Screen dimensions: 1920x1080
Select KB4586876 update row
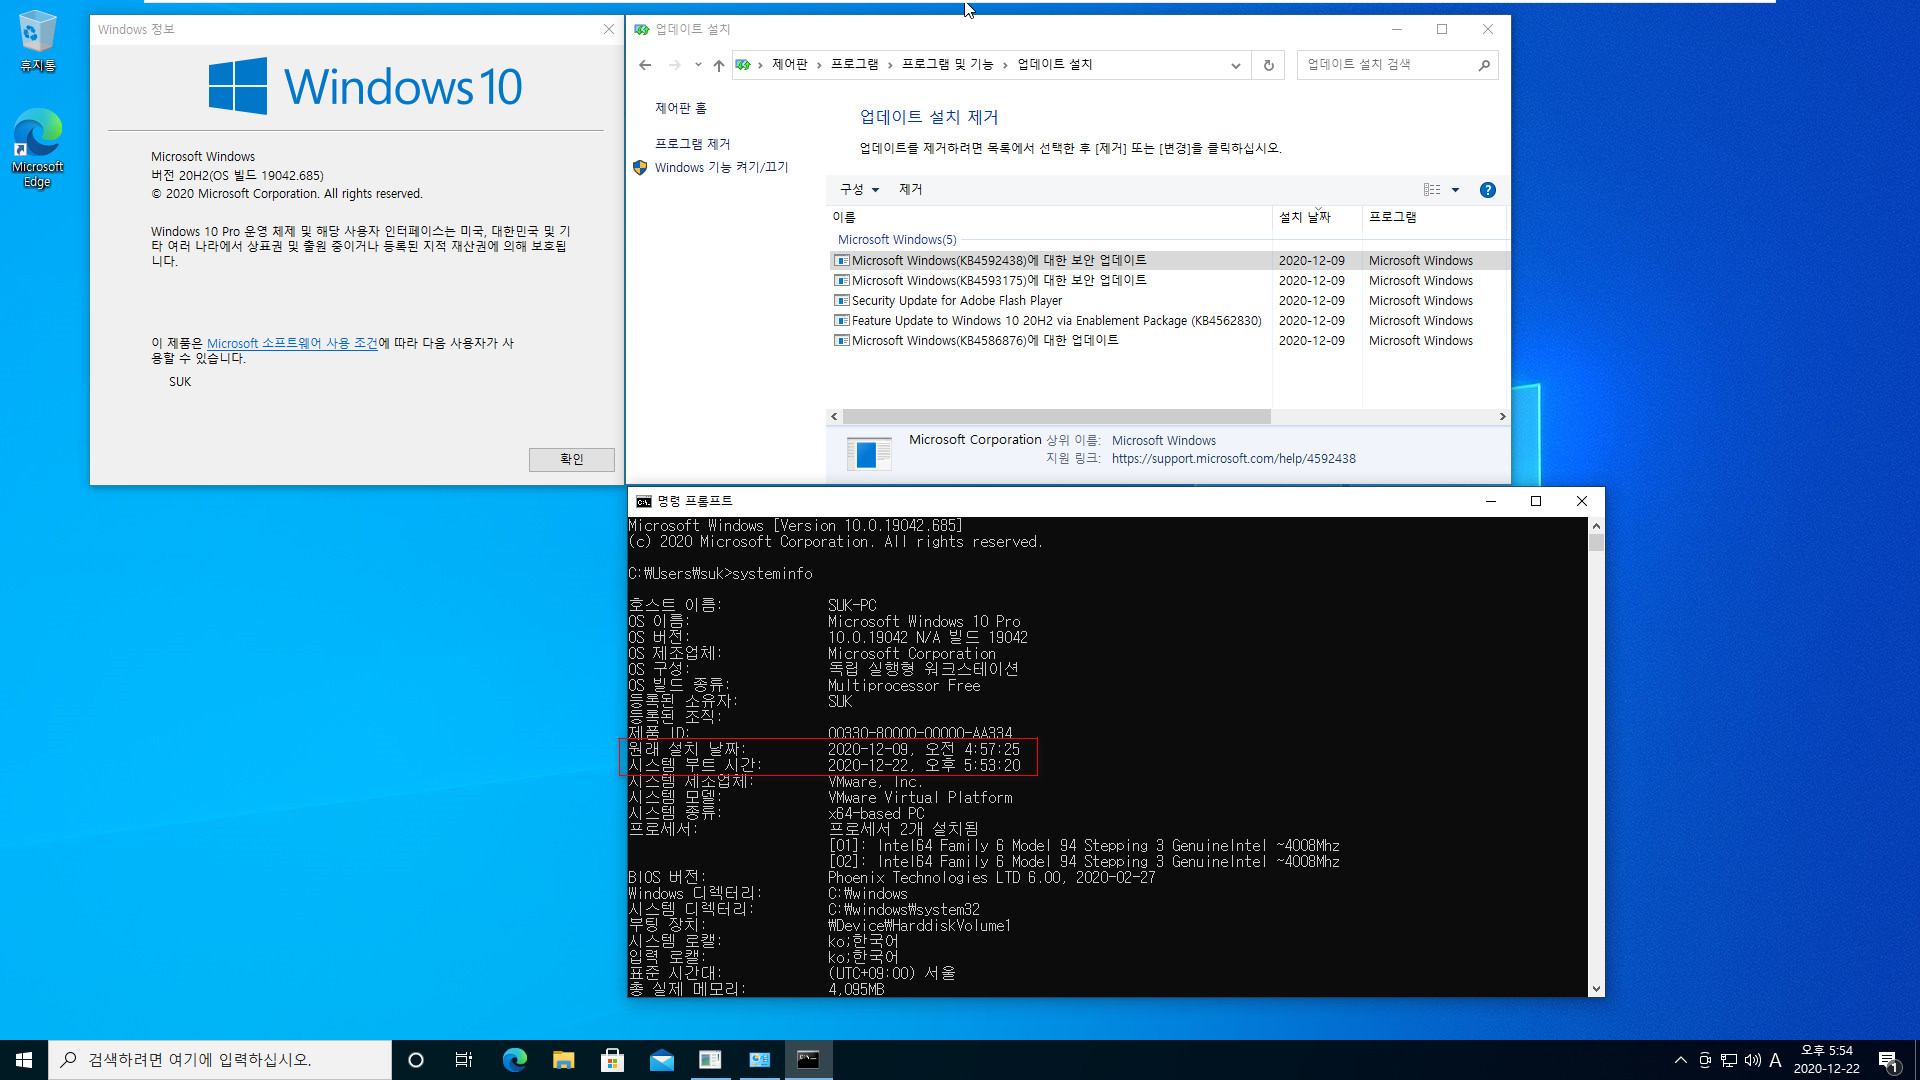(1168, 341)
